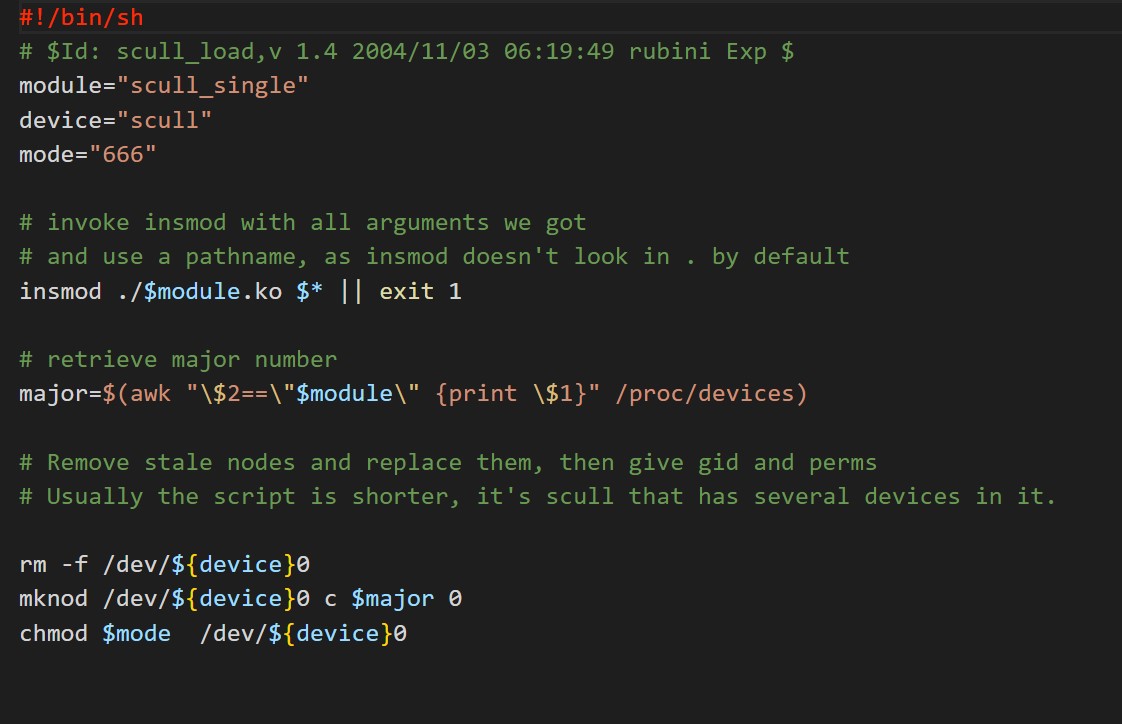Click the chmod command word

pyautogui.click(x=53, y=633)
